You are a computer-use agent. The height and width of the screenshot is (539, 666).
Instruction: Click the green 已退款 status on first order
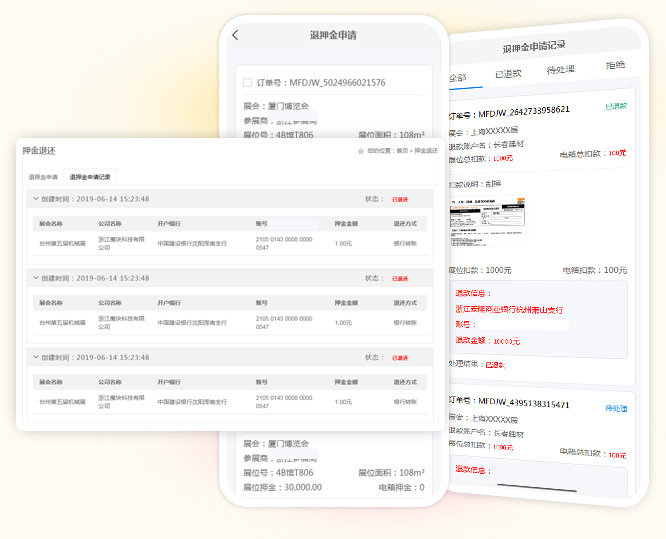(616, 105)
